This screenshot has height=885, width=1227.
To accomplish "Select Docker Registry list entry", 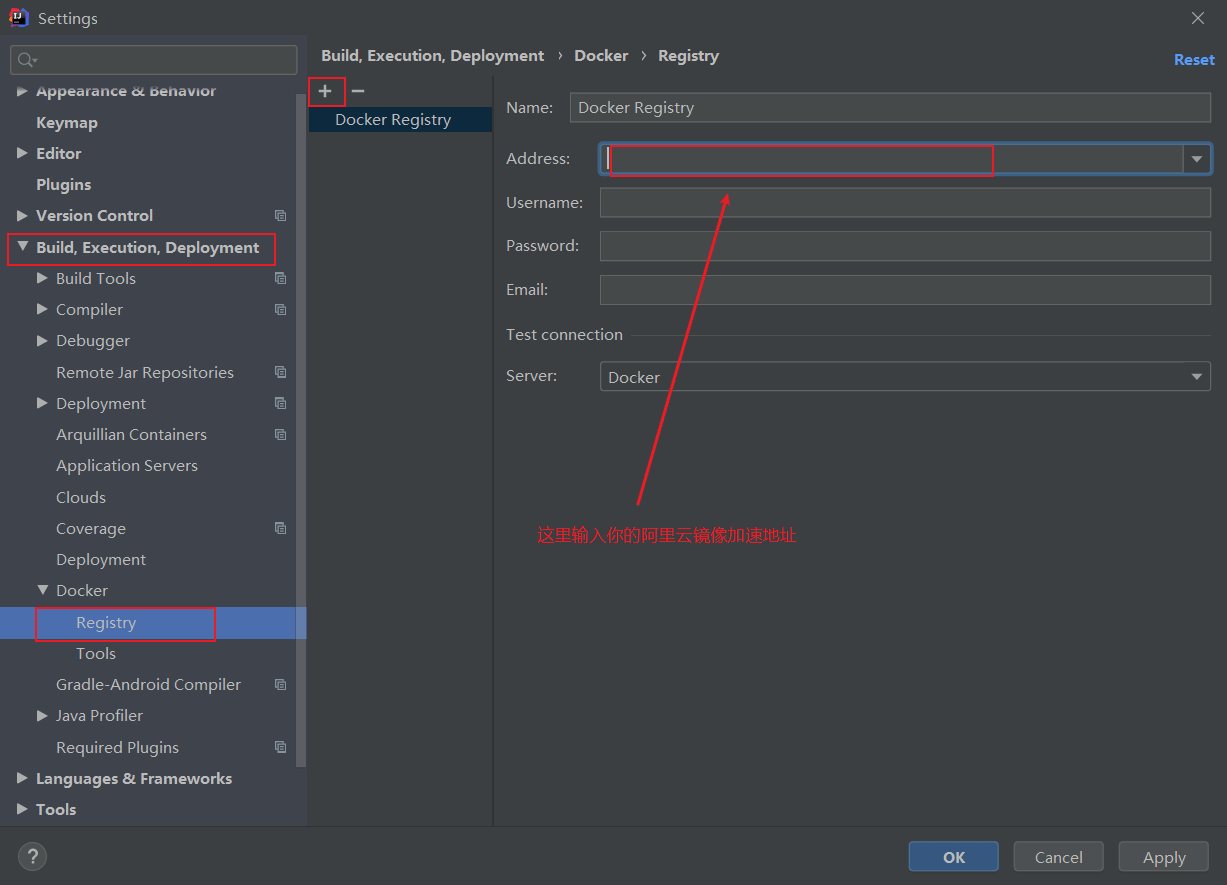I will pos(400,120).
